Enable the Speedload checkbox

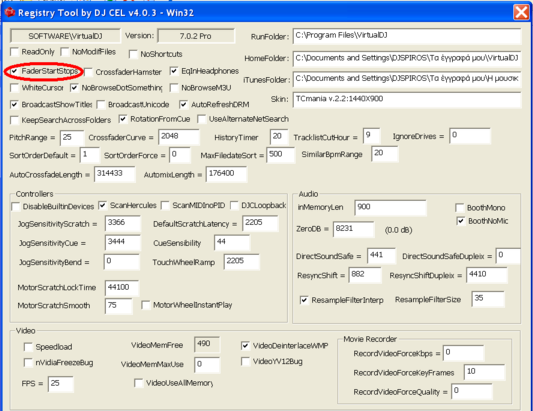(28, 347)
